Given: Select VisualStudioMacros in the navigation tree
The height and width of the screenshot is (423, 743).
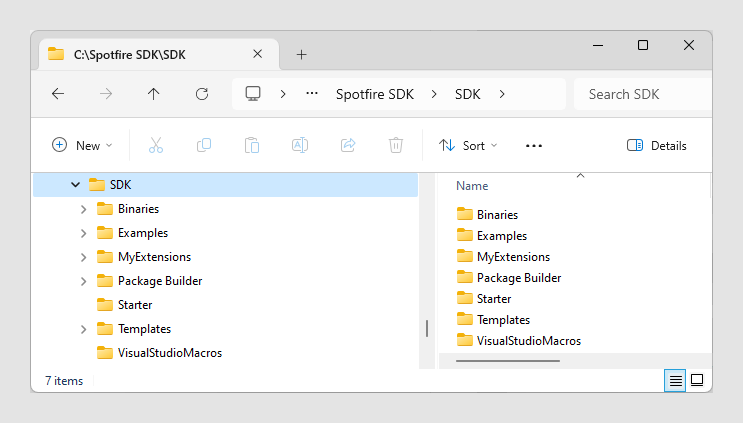Looking at the screenshot, I should click(x=170, y=353).
